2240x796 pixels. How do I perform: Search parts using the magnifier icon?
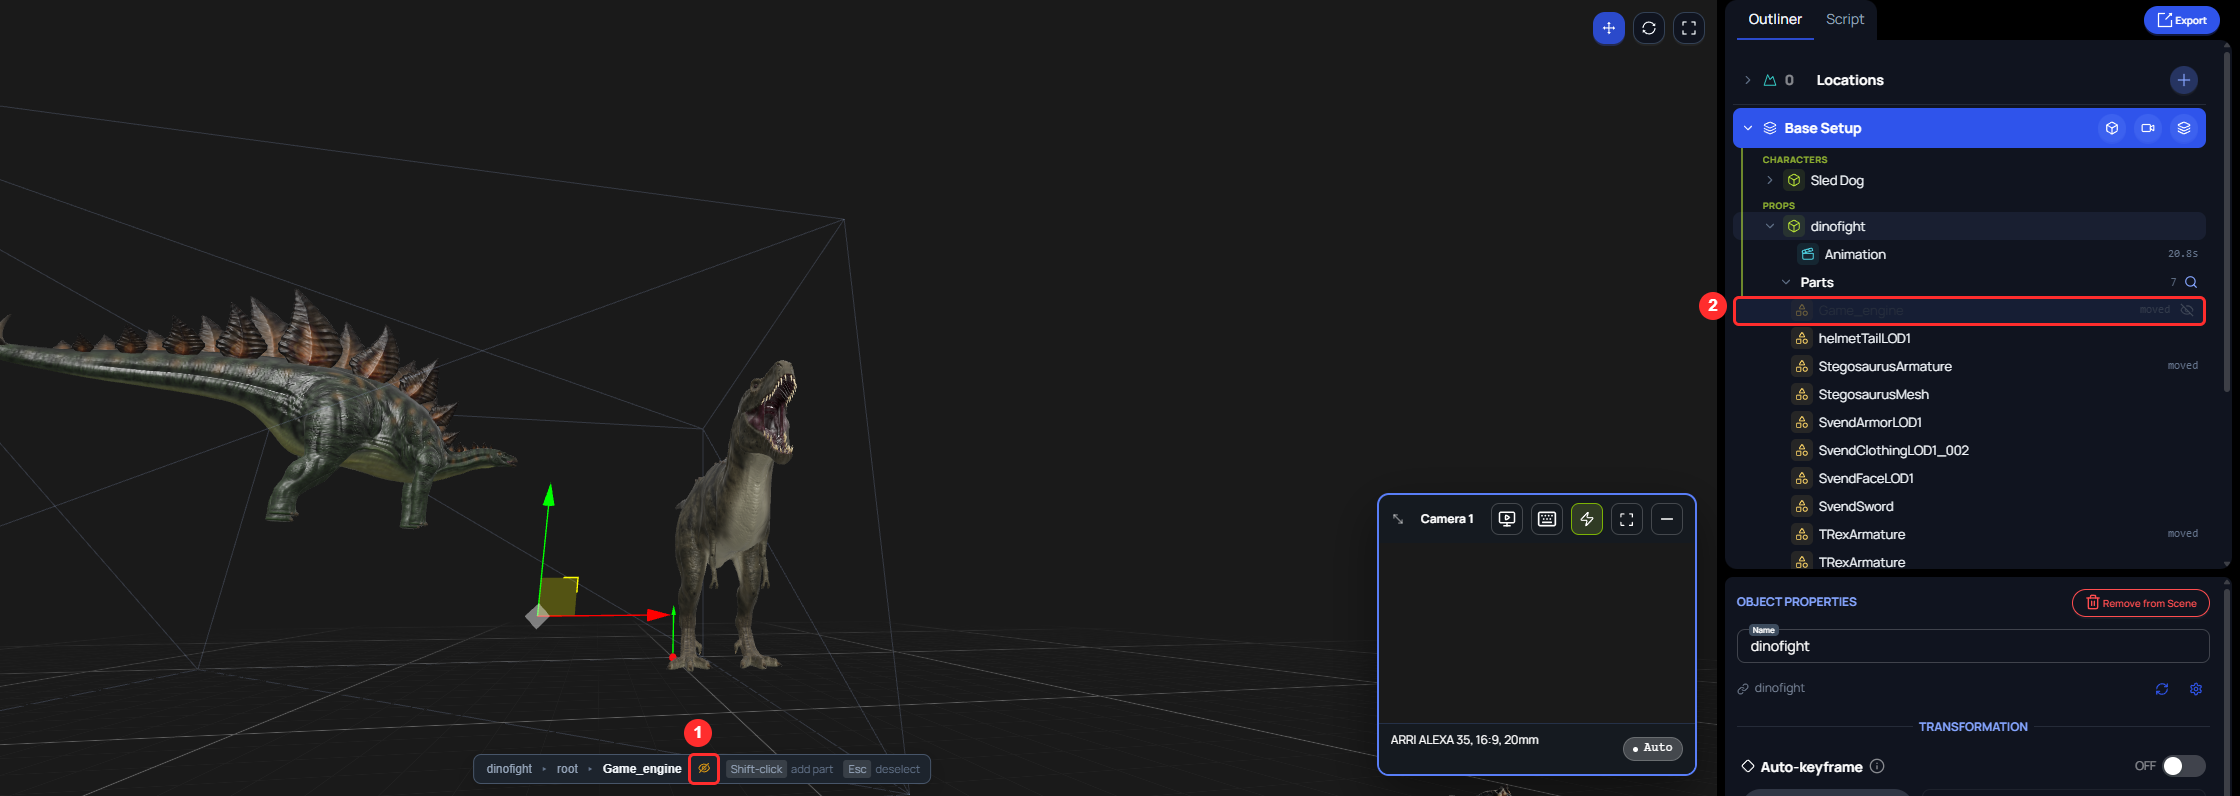tap(2191, 282)
